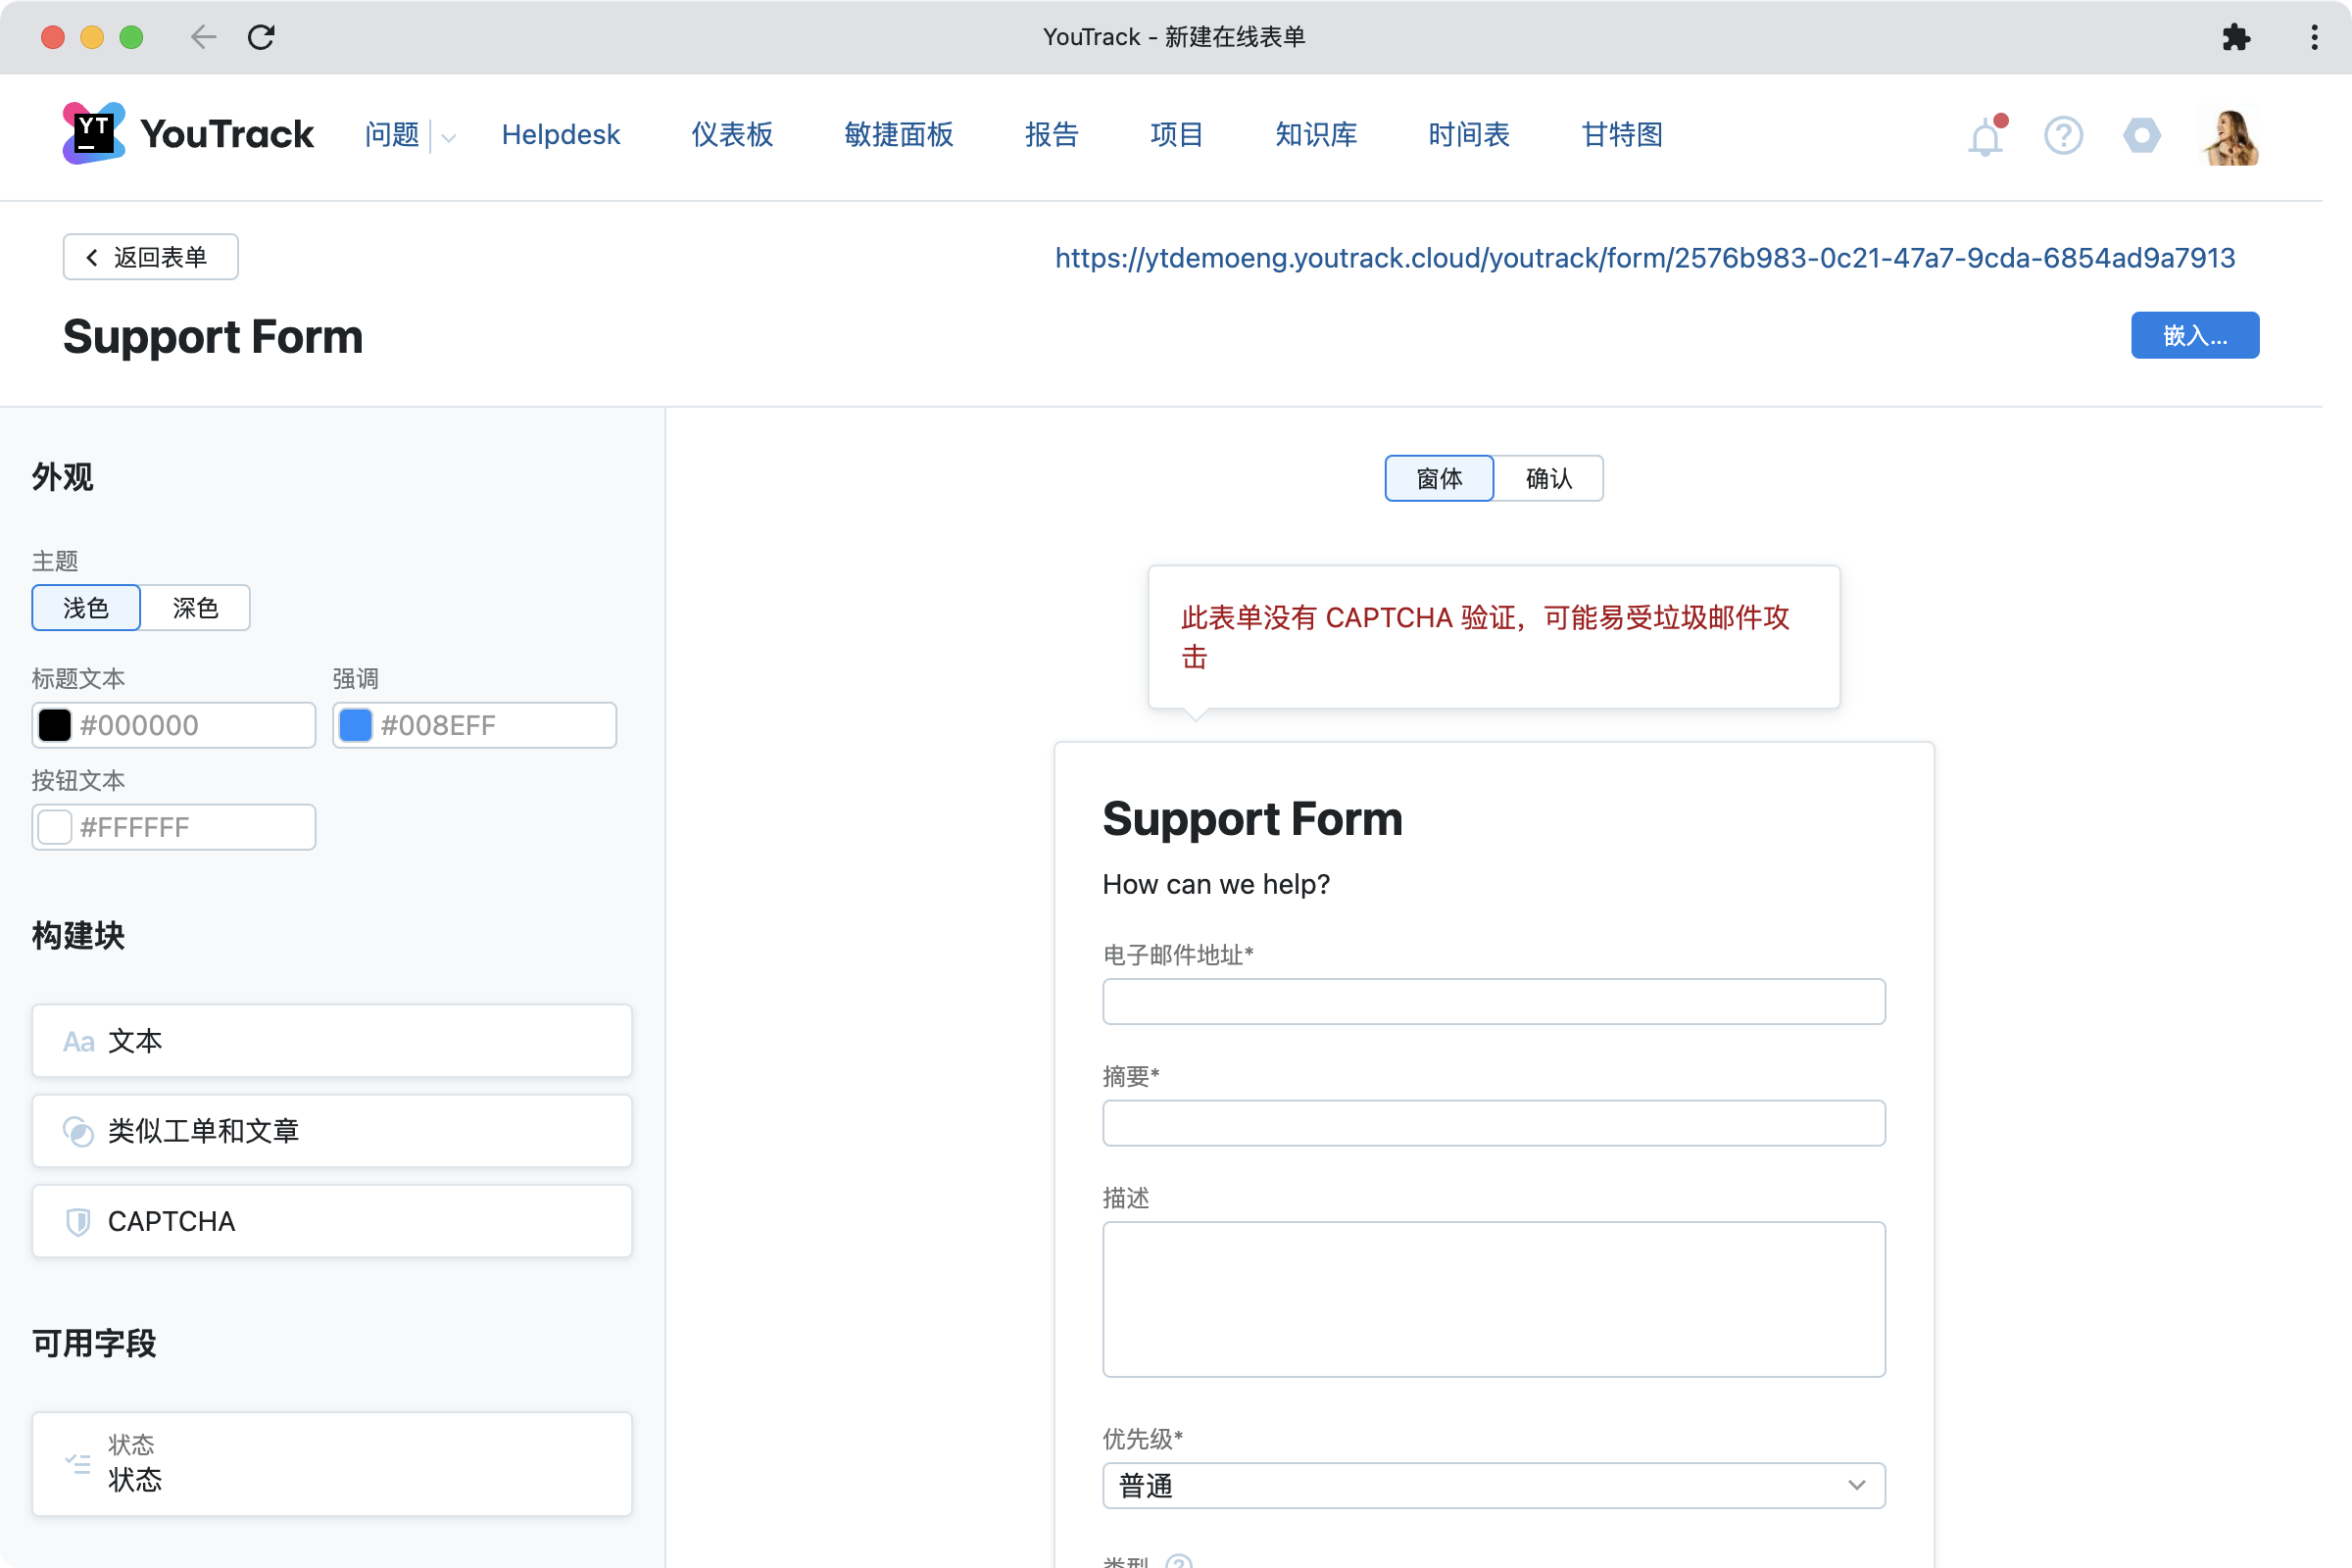Click the 电子邮件地址 input field

(x=1494, y=1001)
